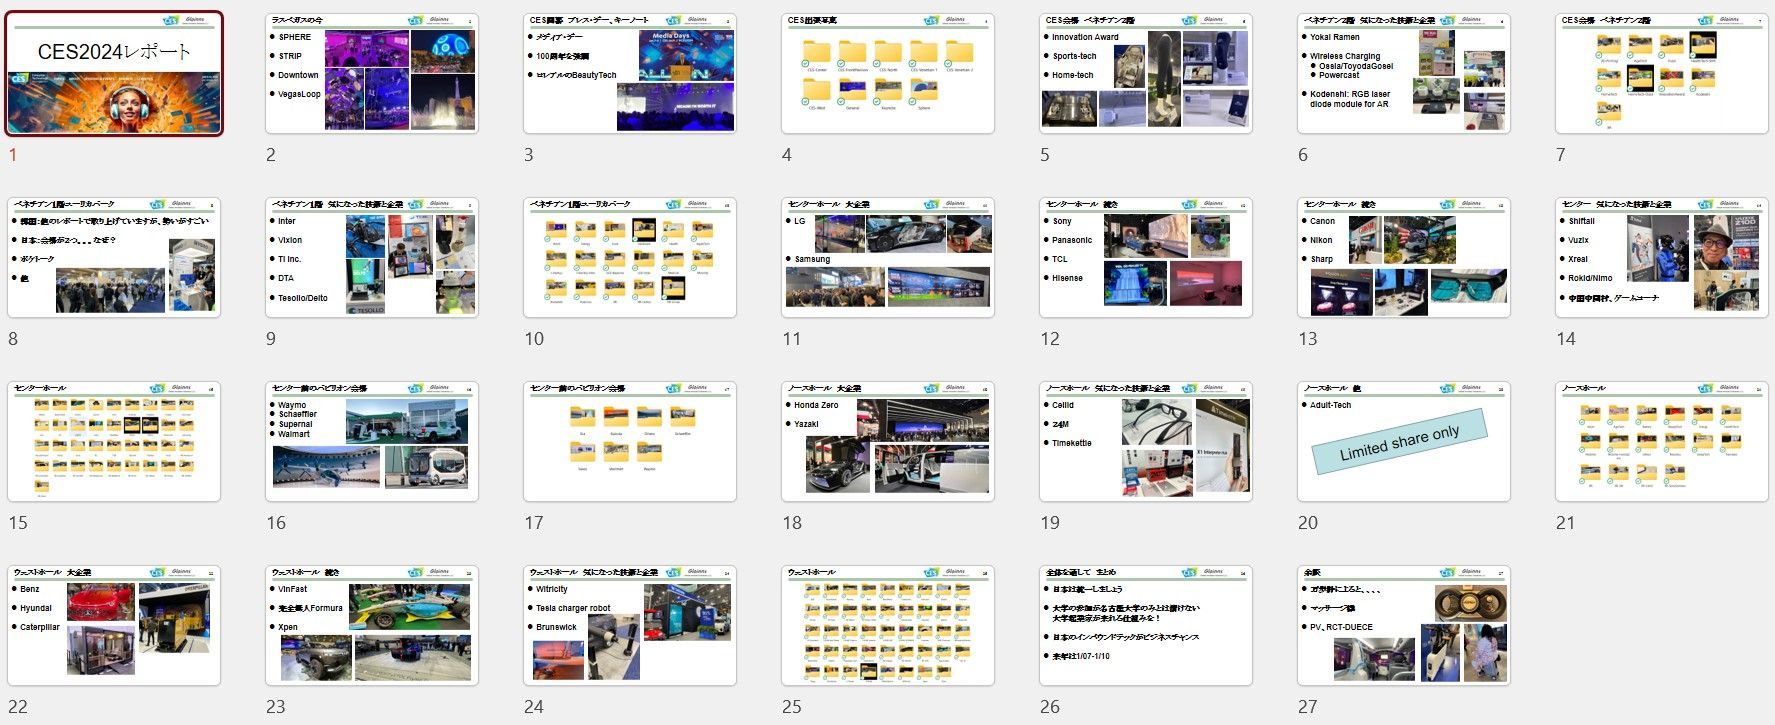The image size is (1775, 725).
Task: Open slide 16 listing Waymo and Walmart
Action: [x=372, y=442]
